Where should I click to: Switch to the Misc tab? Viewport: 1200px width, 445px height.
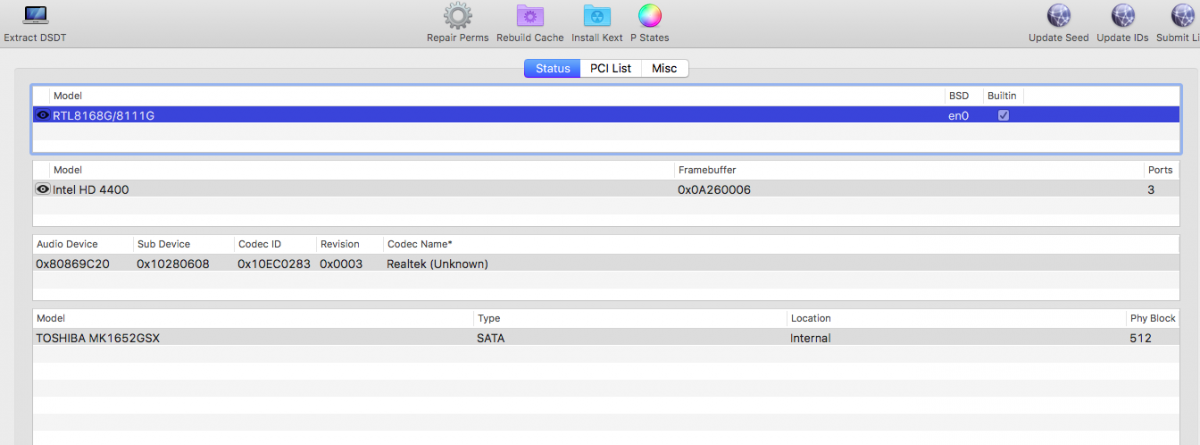pyautogui.click(x=664, y=69)
